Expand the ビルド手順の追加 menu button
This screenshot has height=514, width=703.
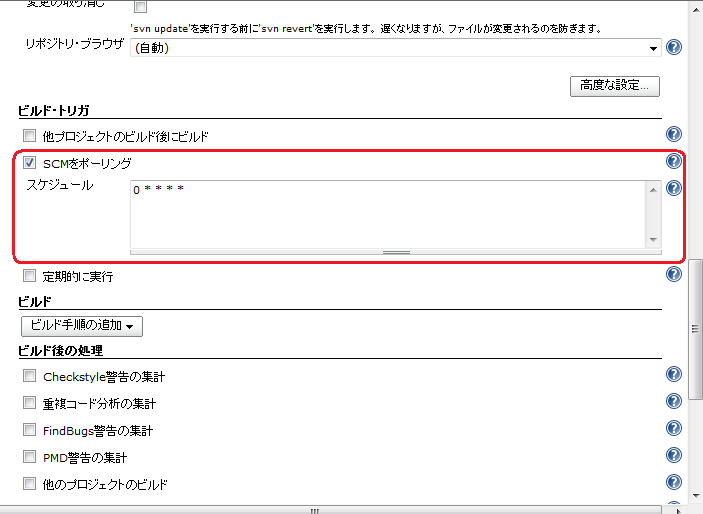[x=82, y=326]
